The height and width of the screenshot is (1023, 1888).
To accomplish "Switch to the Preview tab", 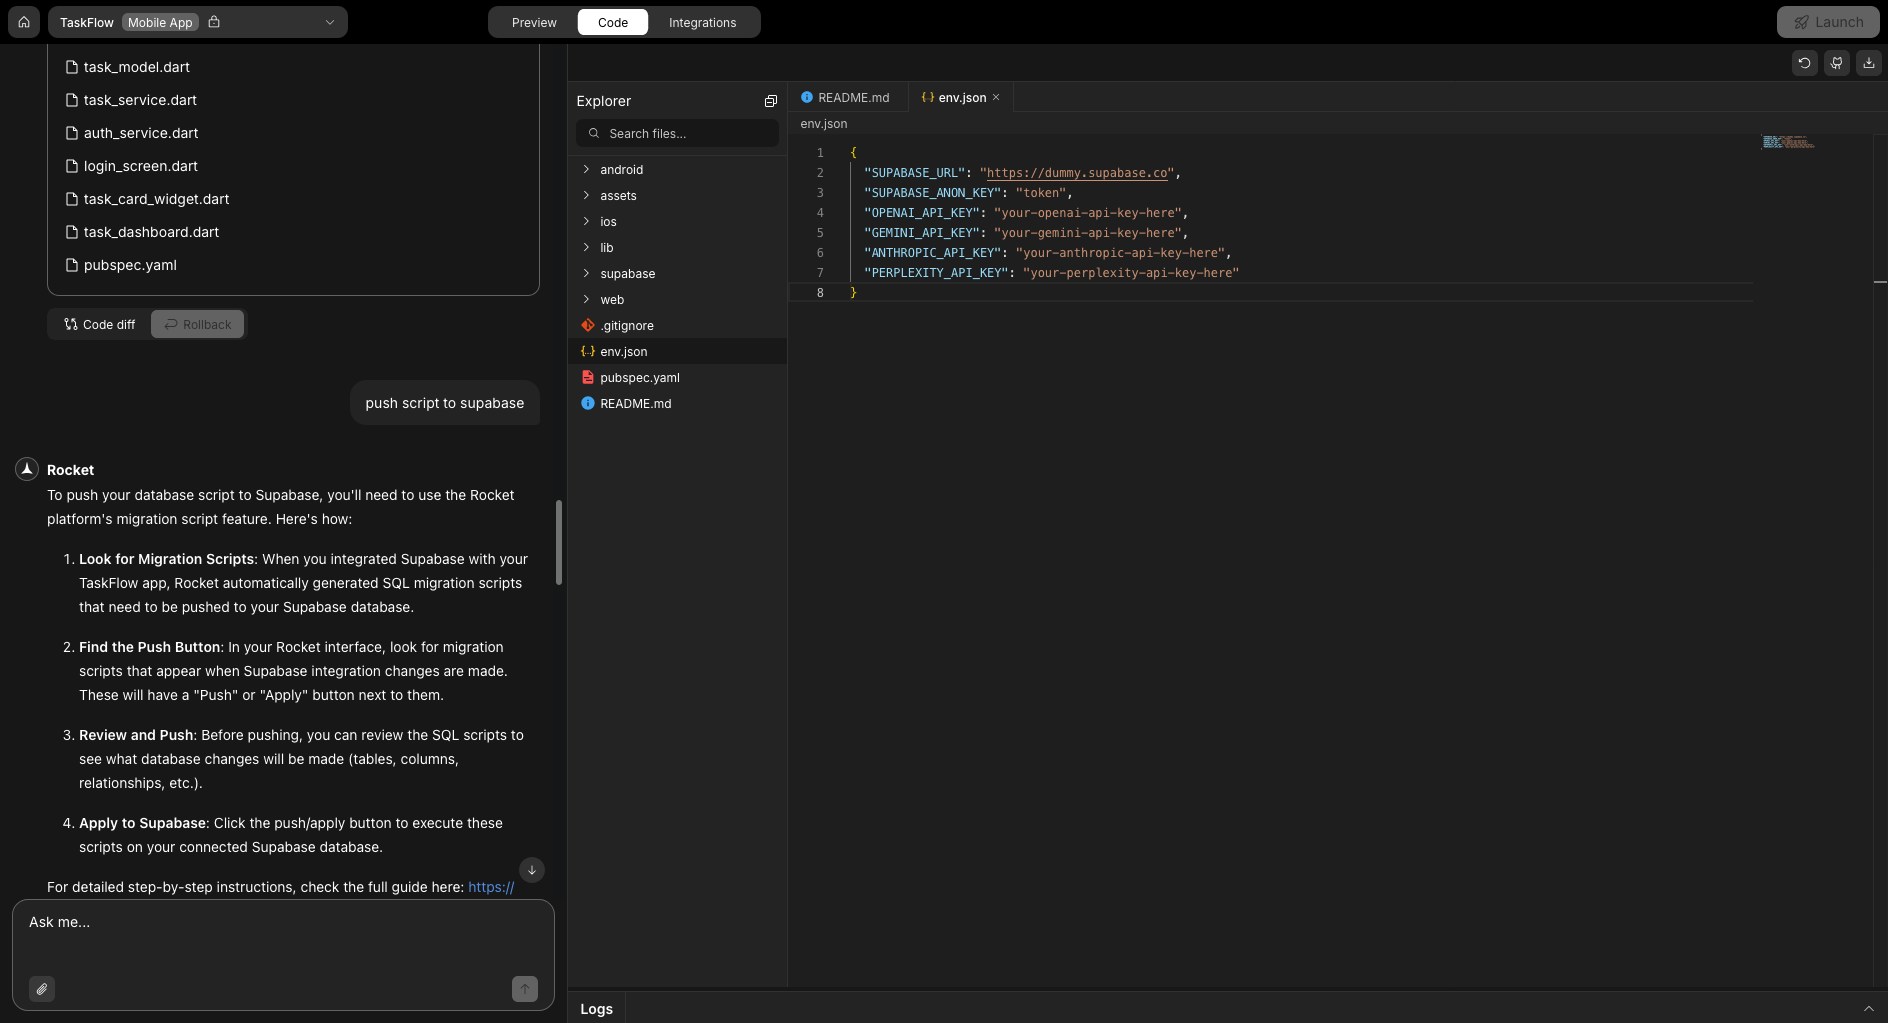I will (534, 22).
